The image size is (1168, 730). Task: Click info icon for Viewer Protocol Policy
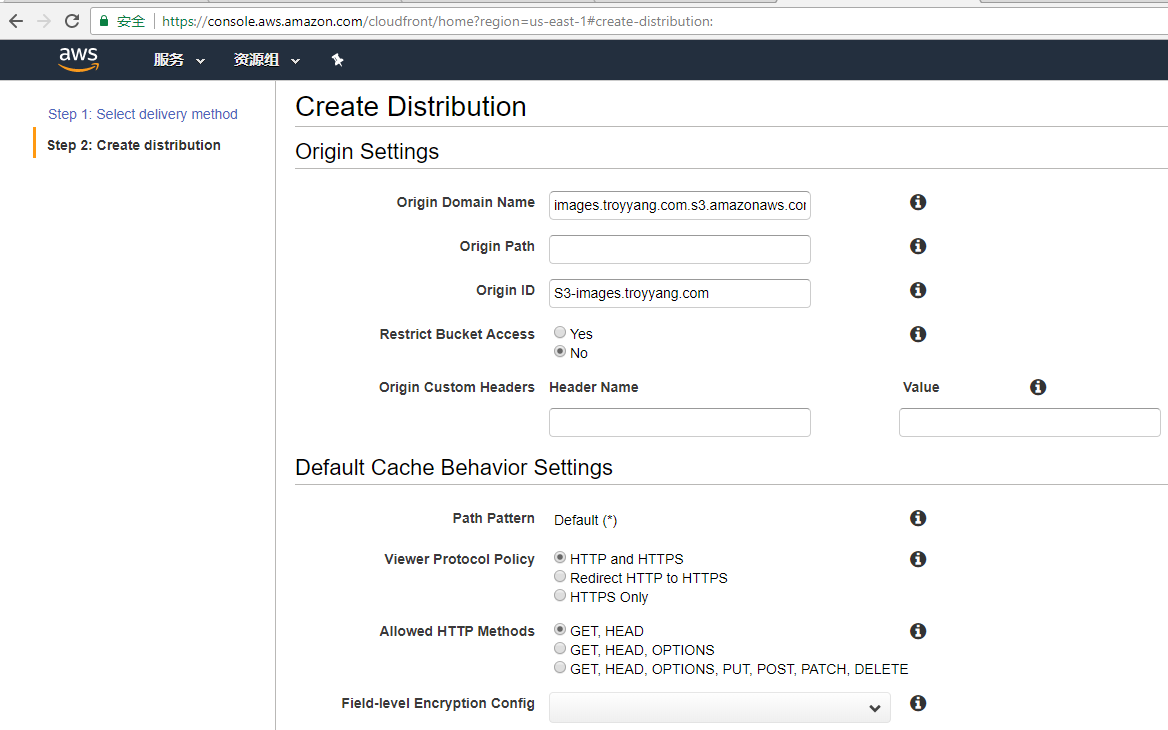(918, 559)
